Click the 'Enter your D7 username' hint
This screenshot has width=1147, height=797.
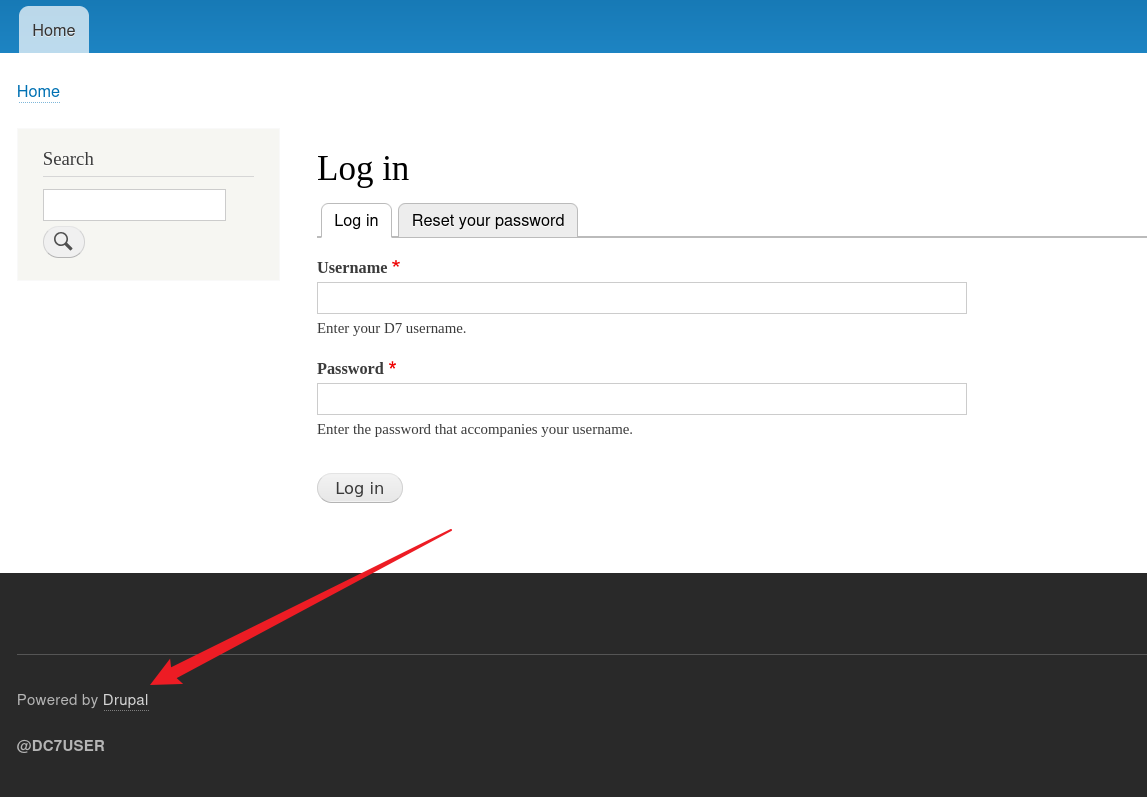391,328
